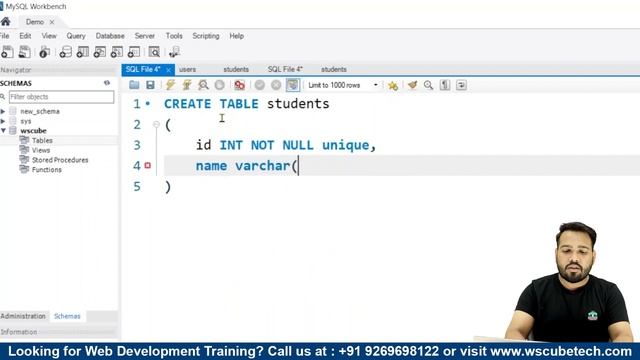Execute the statement under cursor icon

187,85
